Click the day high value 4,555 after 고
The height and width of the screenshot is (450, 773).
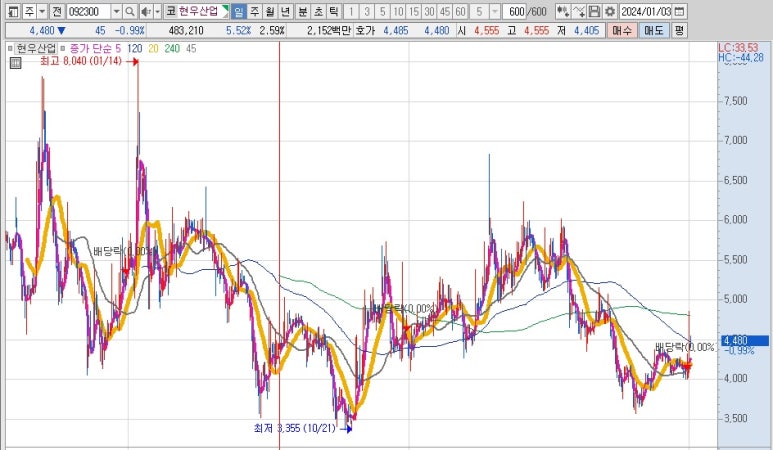pos(536,31)
